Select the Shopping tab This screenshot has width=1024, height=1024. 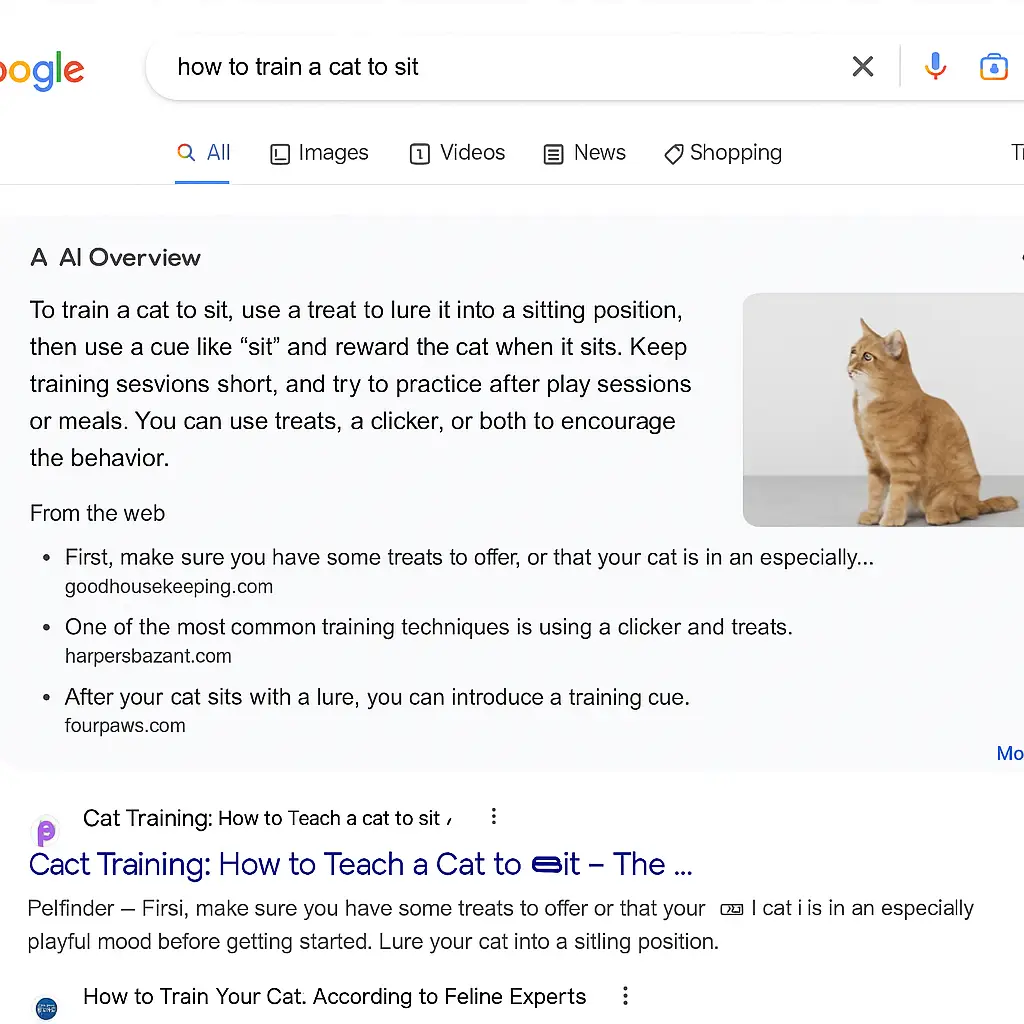pyautogui.click(x=723, y=153)
